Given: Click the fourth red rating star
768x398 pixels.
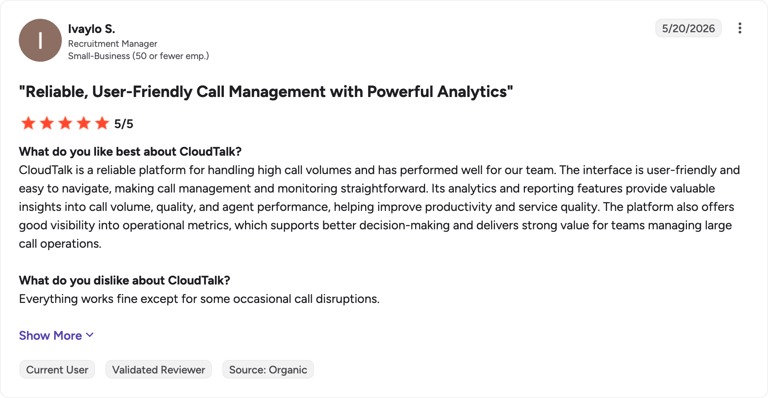Looking at the screenshot, I should [x=84, y=123].
